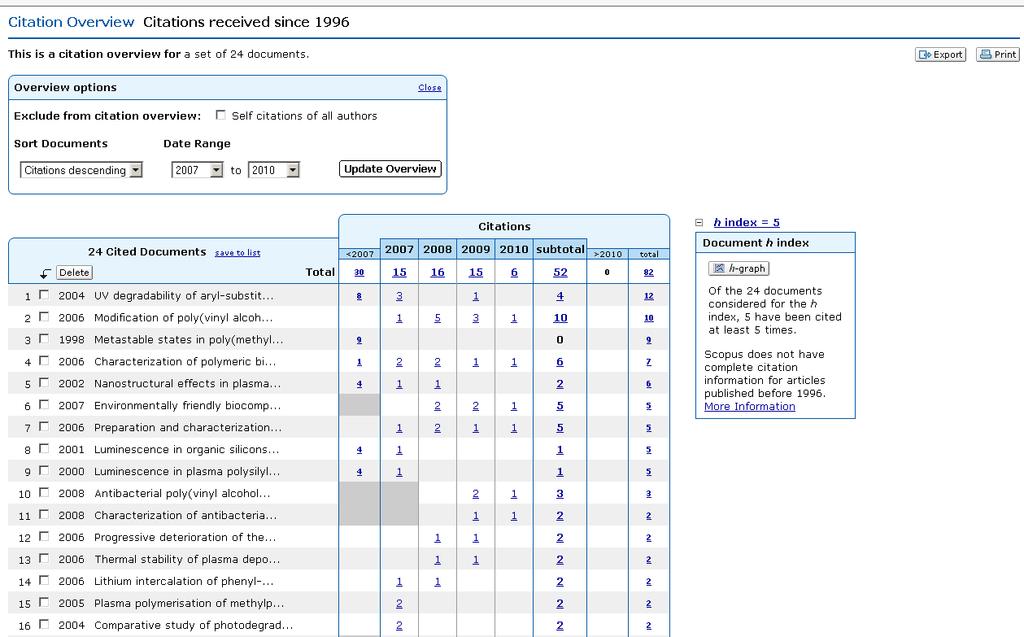Select the 'UV degradability of aryl-substit...' title
This screenshot has width=1024, height=637.
(x=184, y=296)
